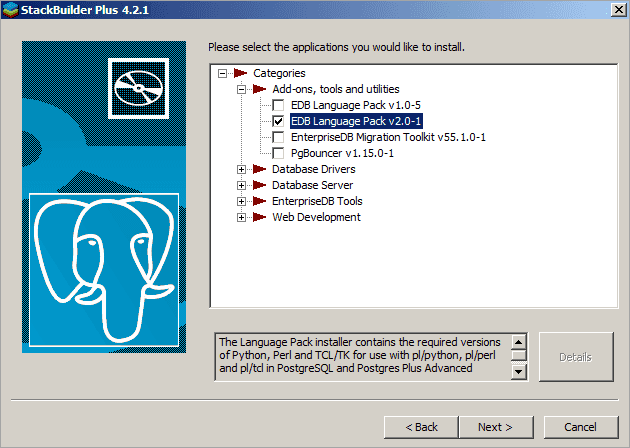Select the Categories tree label
630x448 pixels.
[279, 73]
